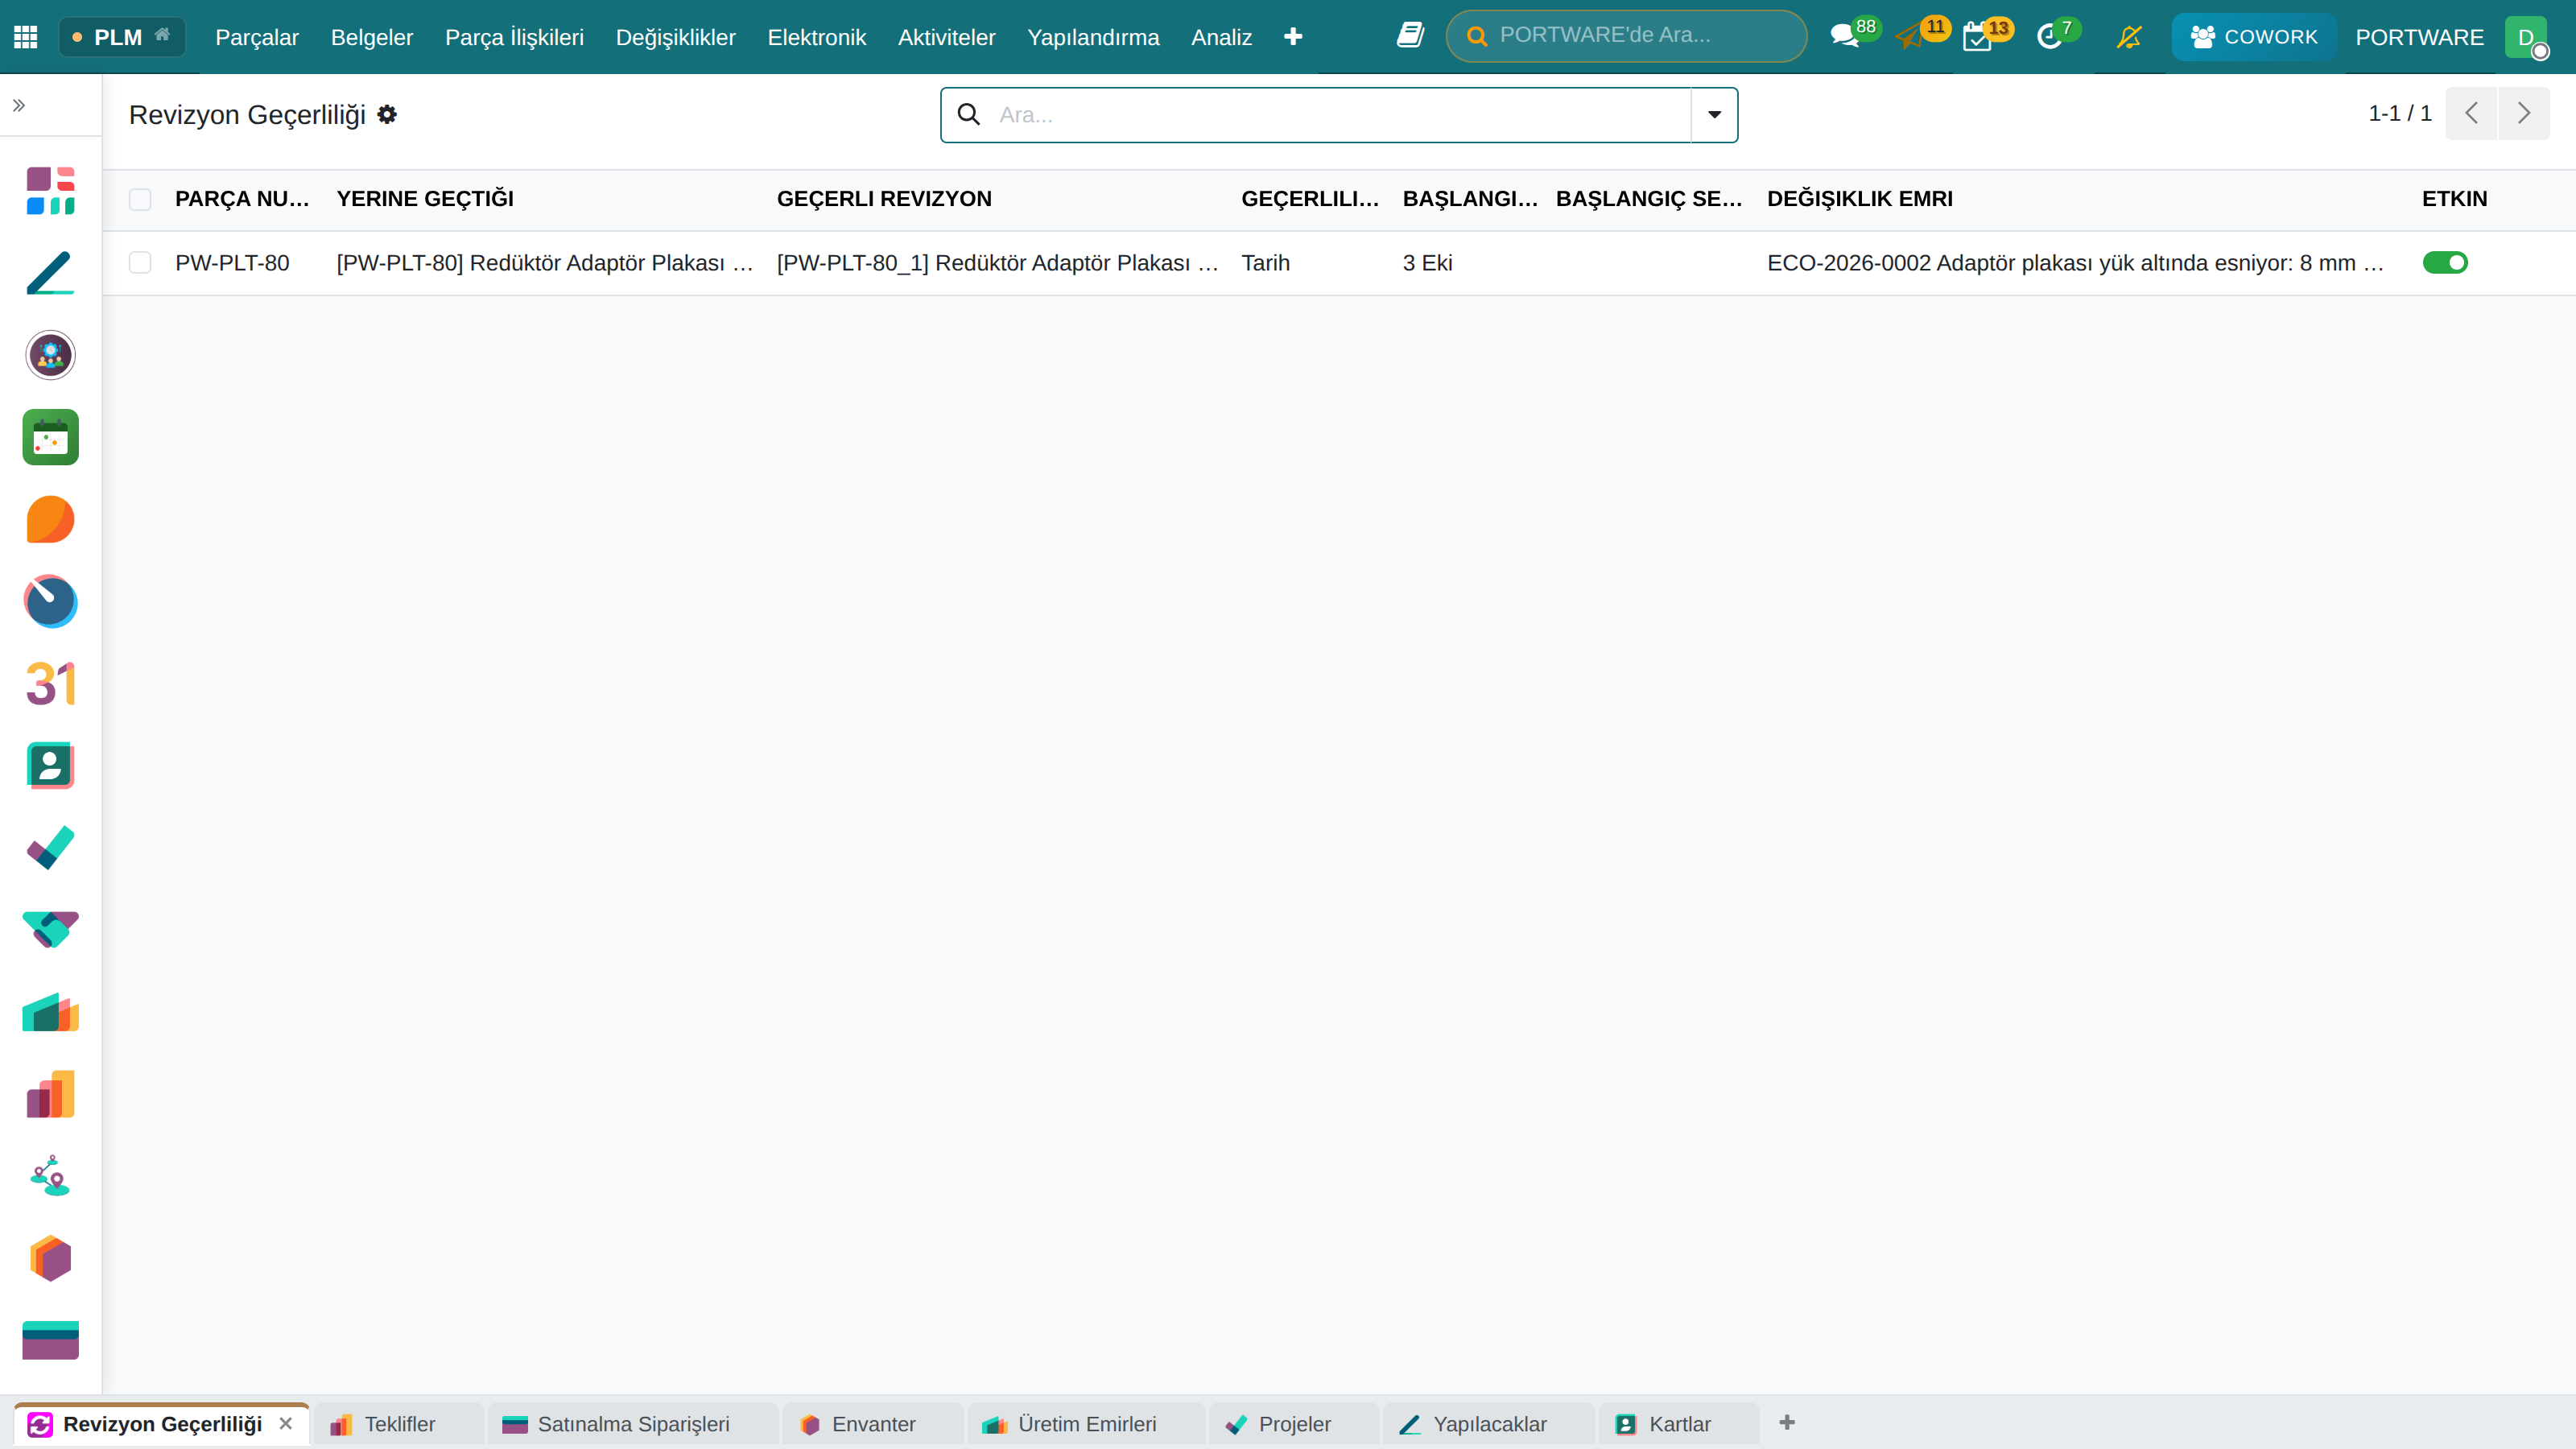Open the Değişiklikler menu
The height and width of the screenshot is (1449, 2576).
pos(675,37)
